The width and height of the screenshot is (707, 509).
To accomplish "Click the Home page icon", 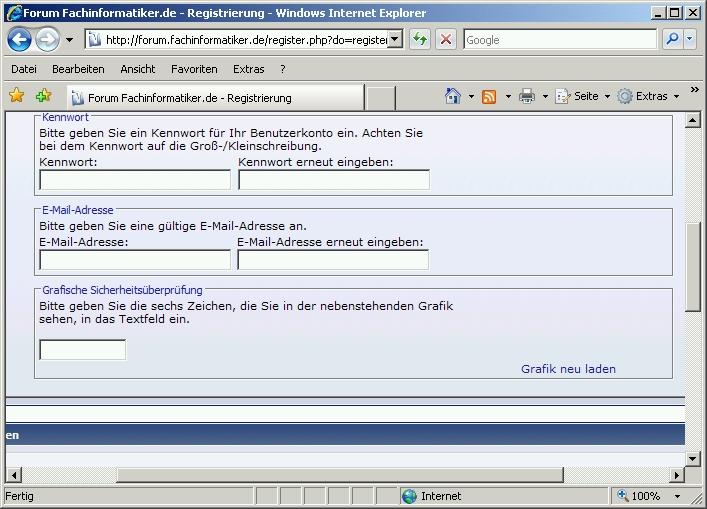I will (x=453, y=96).
